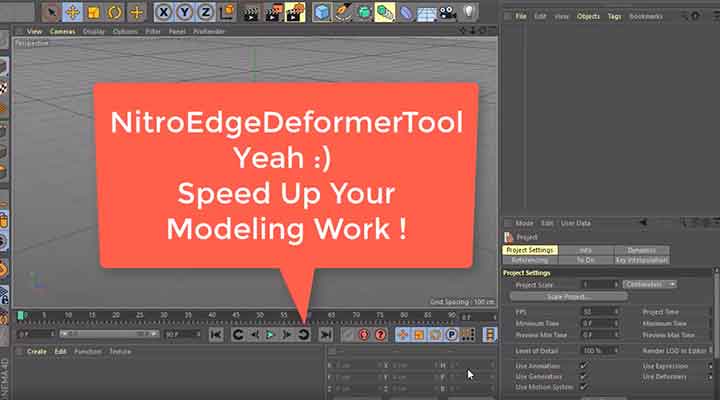This screenshot has width=720, height=400.
Task: Select the Move tool in top toolbar
Action: point(73,13)
